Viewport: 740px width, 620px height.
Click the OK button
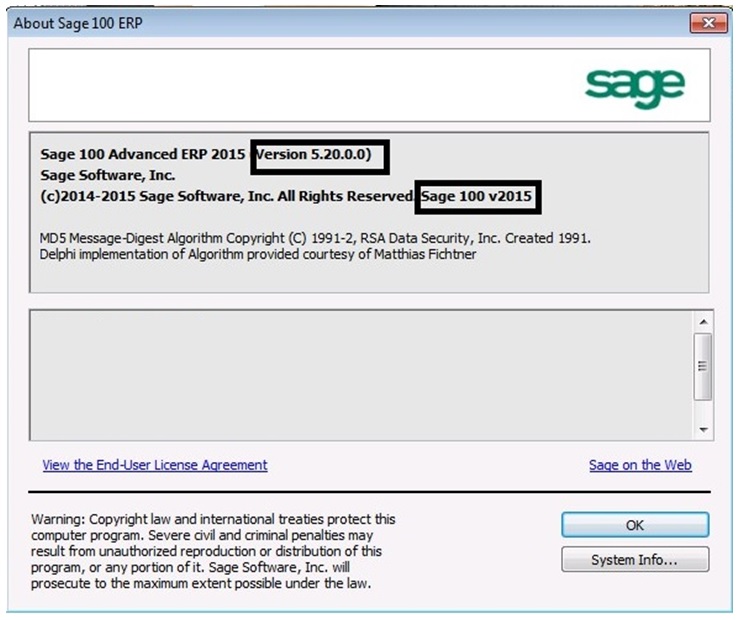coord(635,525)
